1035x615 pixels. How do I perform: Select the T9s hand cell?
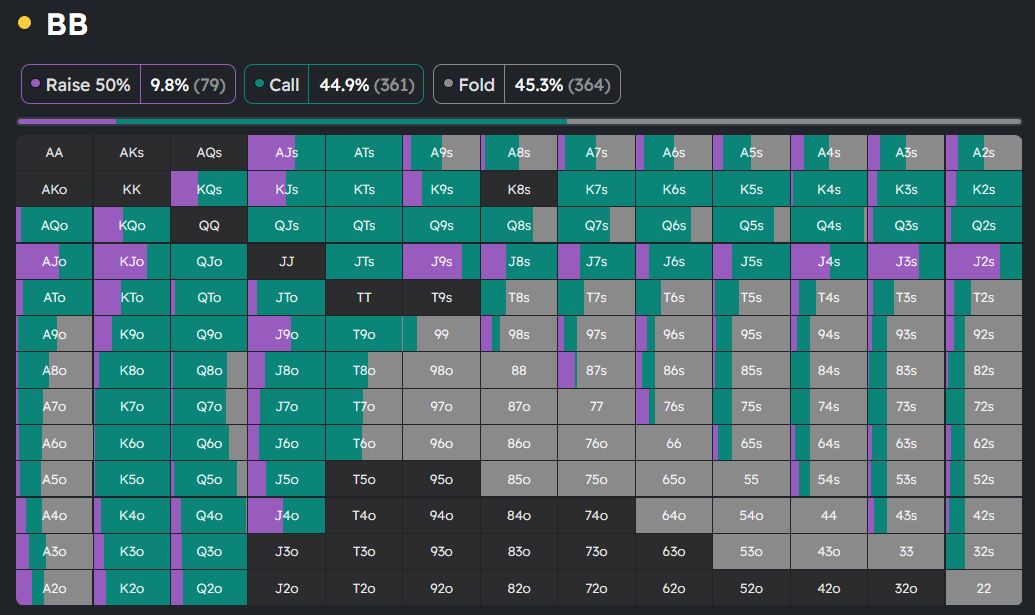tap(441, 298)
